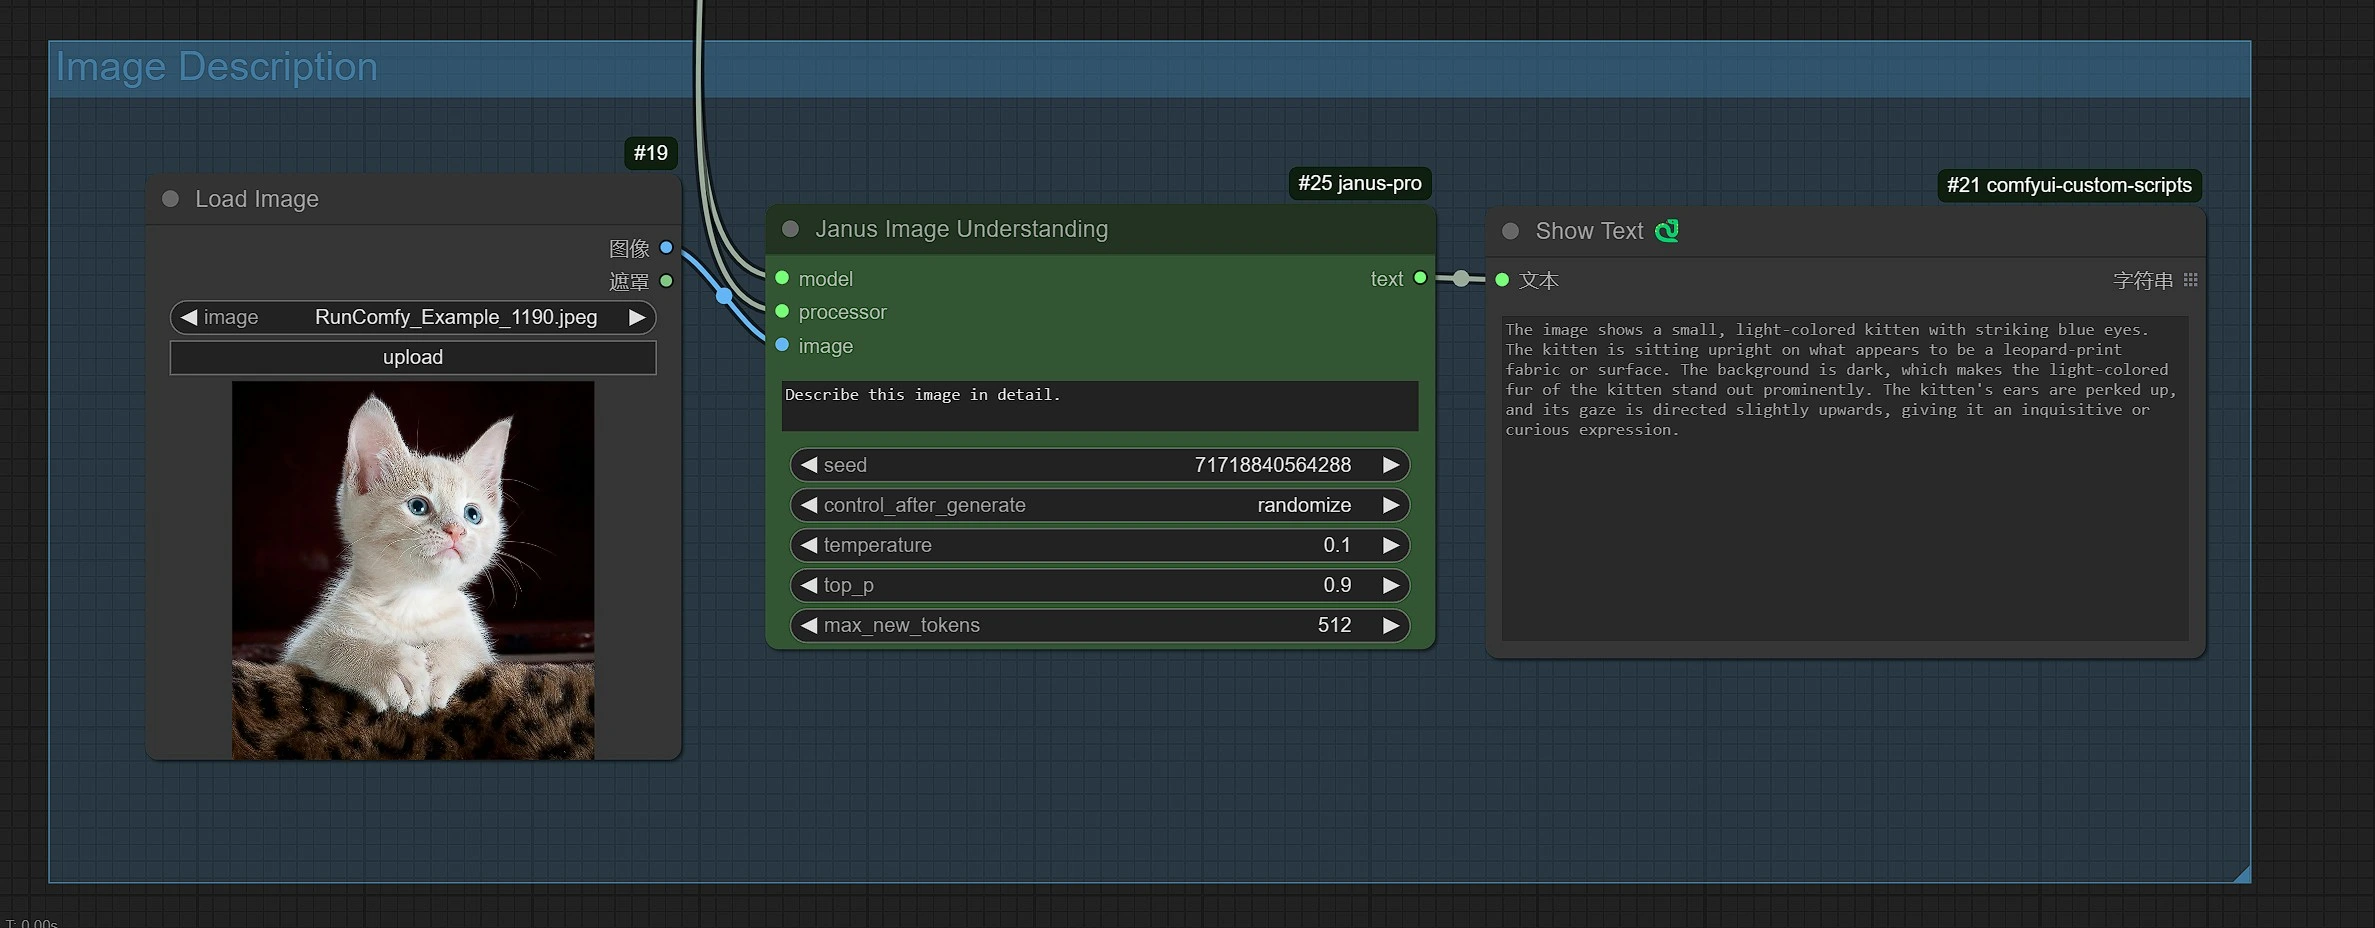
Task: Click the group resize corner handle
Action: click(2242, 874)
